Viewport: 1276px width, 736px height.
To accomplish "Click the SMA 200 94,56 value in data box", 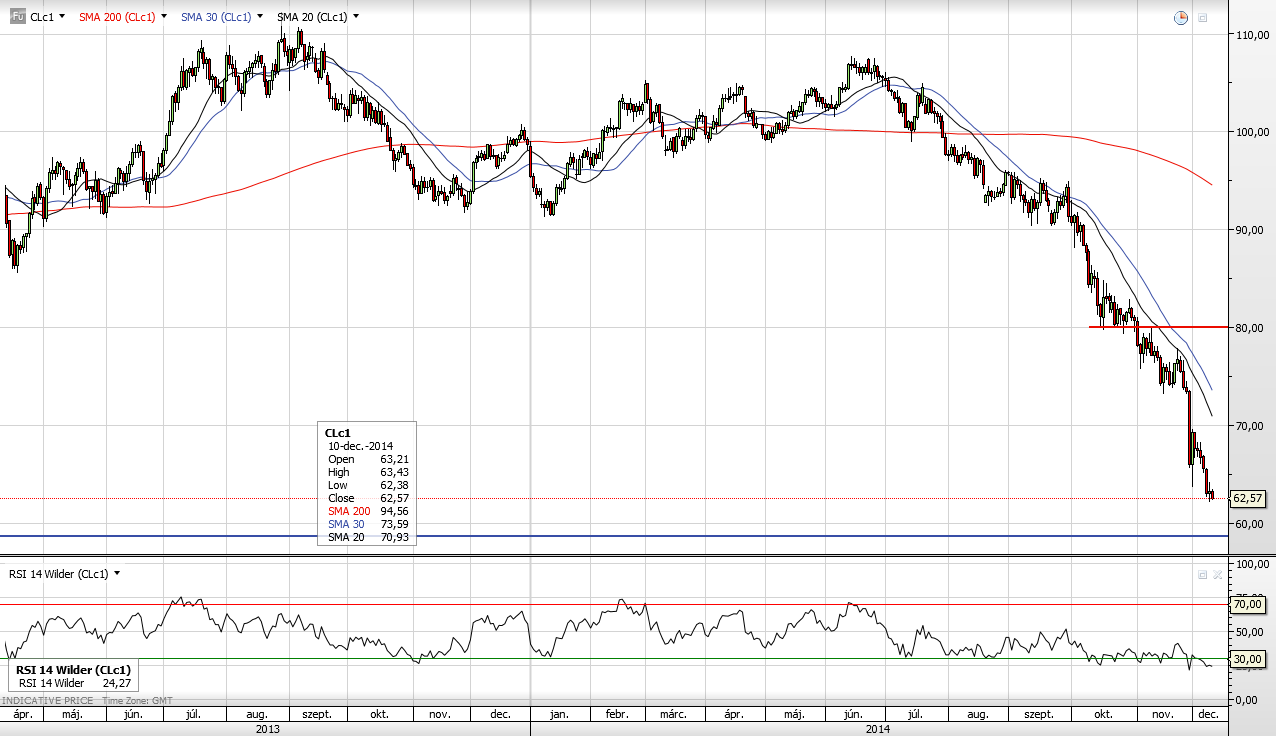I will pos(394,511).
